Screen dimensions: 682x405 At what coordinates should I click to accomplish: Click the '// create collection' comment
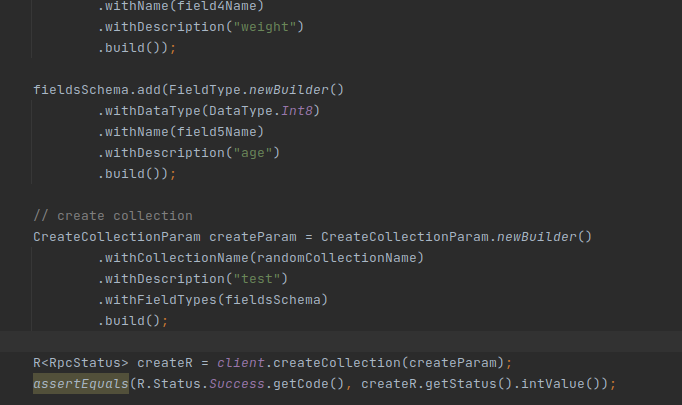(x=113, y=216)
